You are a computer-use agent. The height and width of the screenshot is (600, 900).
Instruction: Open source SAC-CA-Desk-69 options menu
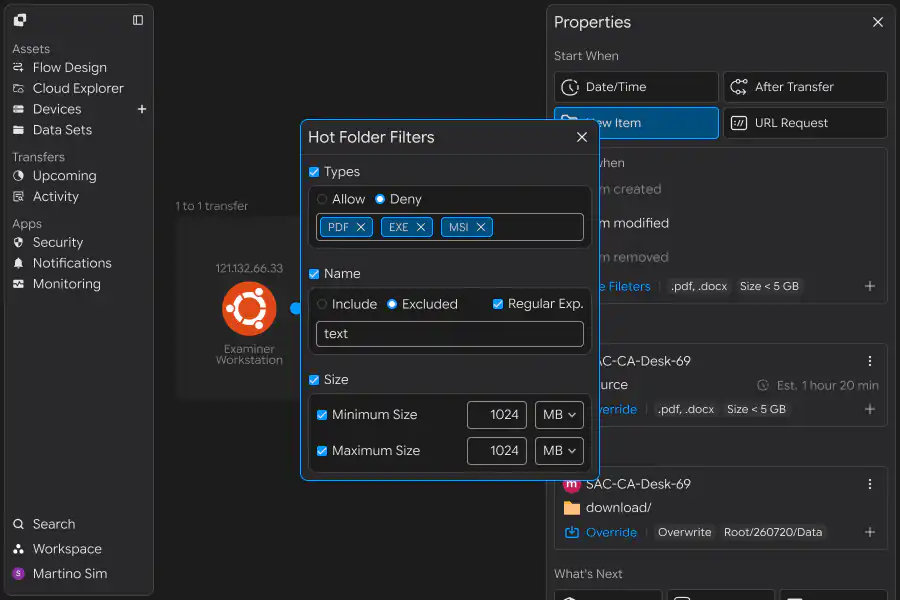pyautogui.click(x=870, y=361)
